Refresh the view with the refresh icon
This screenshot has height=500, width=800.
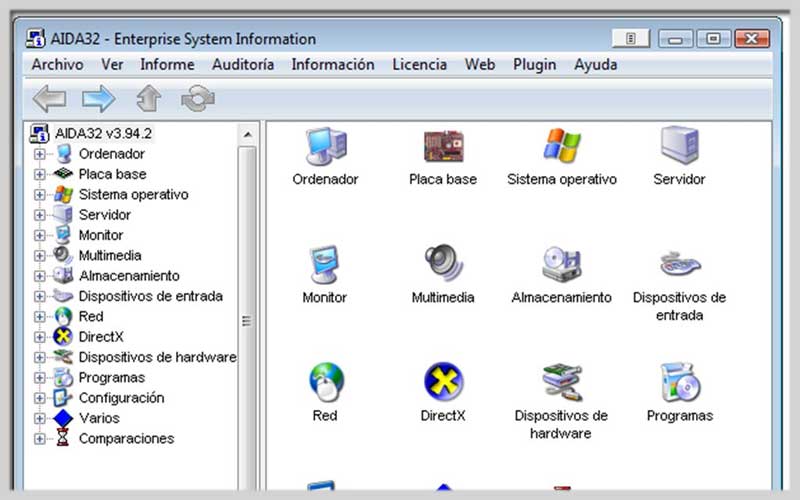coord(198,98)
